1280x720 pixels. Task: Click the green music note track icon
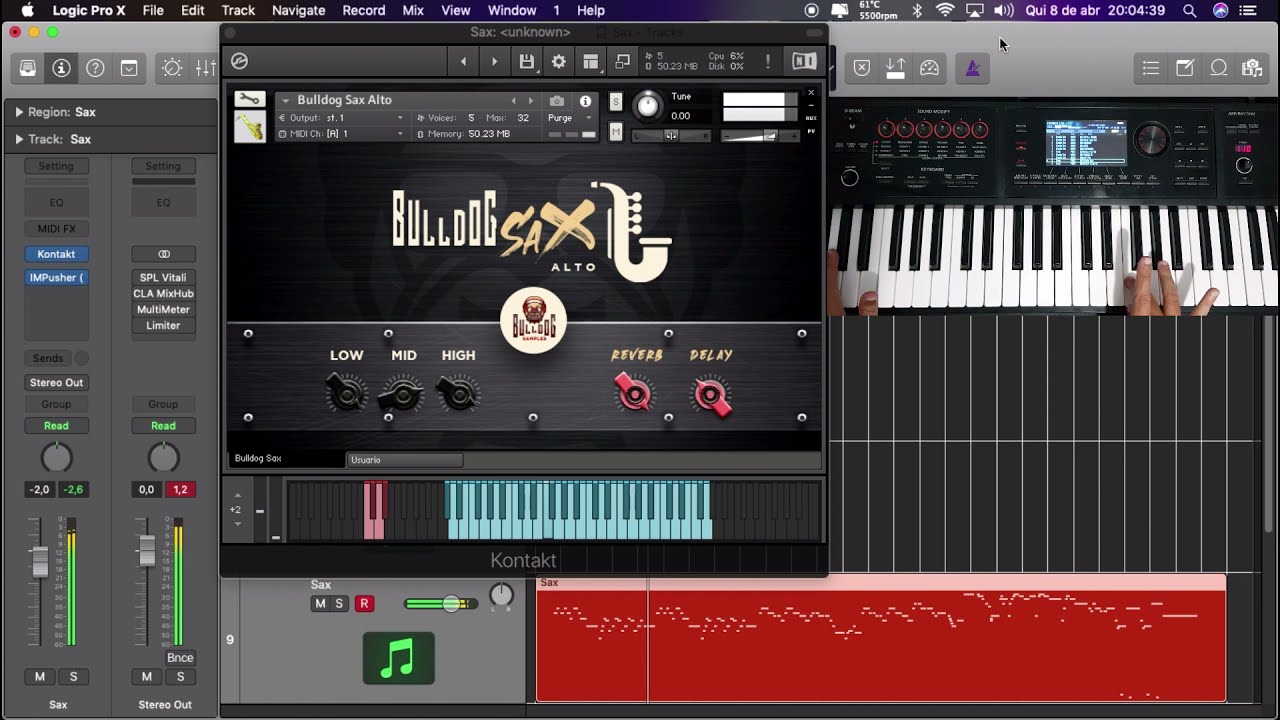coord(398,658)
